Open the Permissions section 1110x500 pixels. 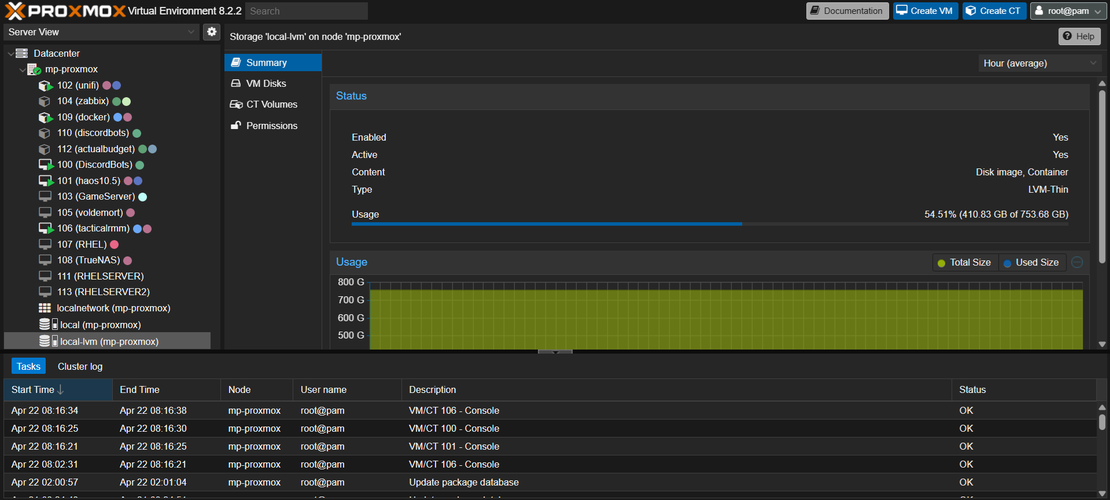point(273,125)
